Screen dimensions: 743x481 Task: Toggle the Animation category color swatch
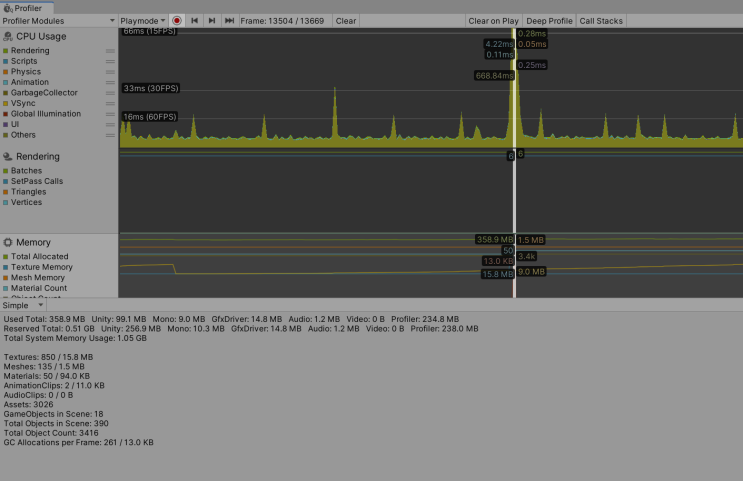point(6,82)
